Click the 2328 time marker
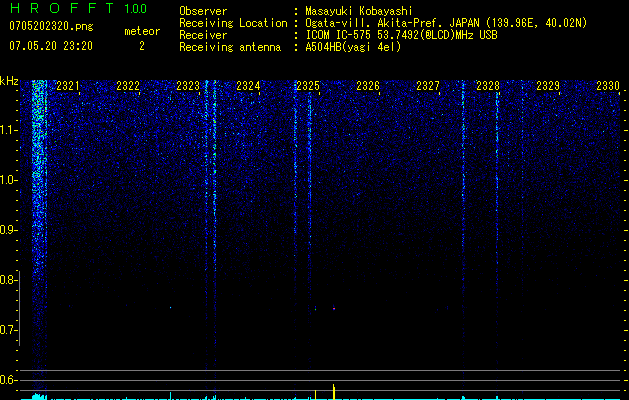629x400 pixels. 488,86
